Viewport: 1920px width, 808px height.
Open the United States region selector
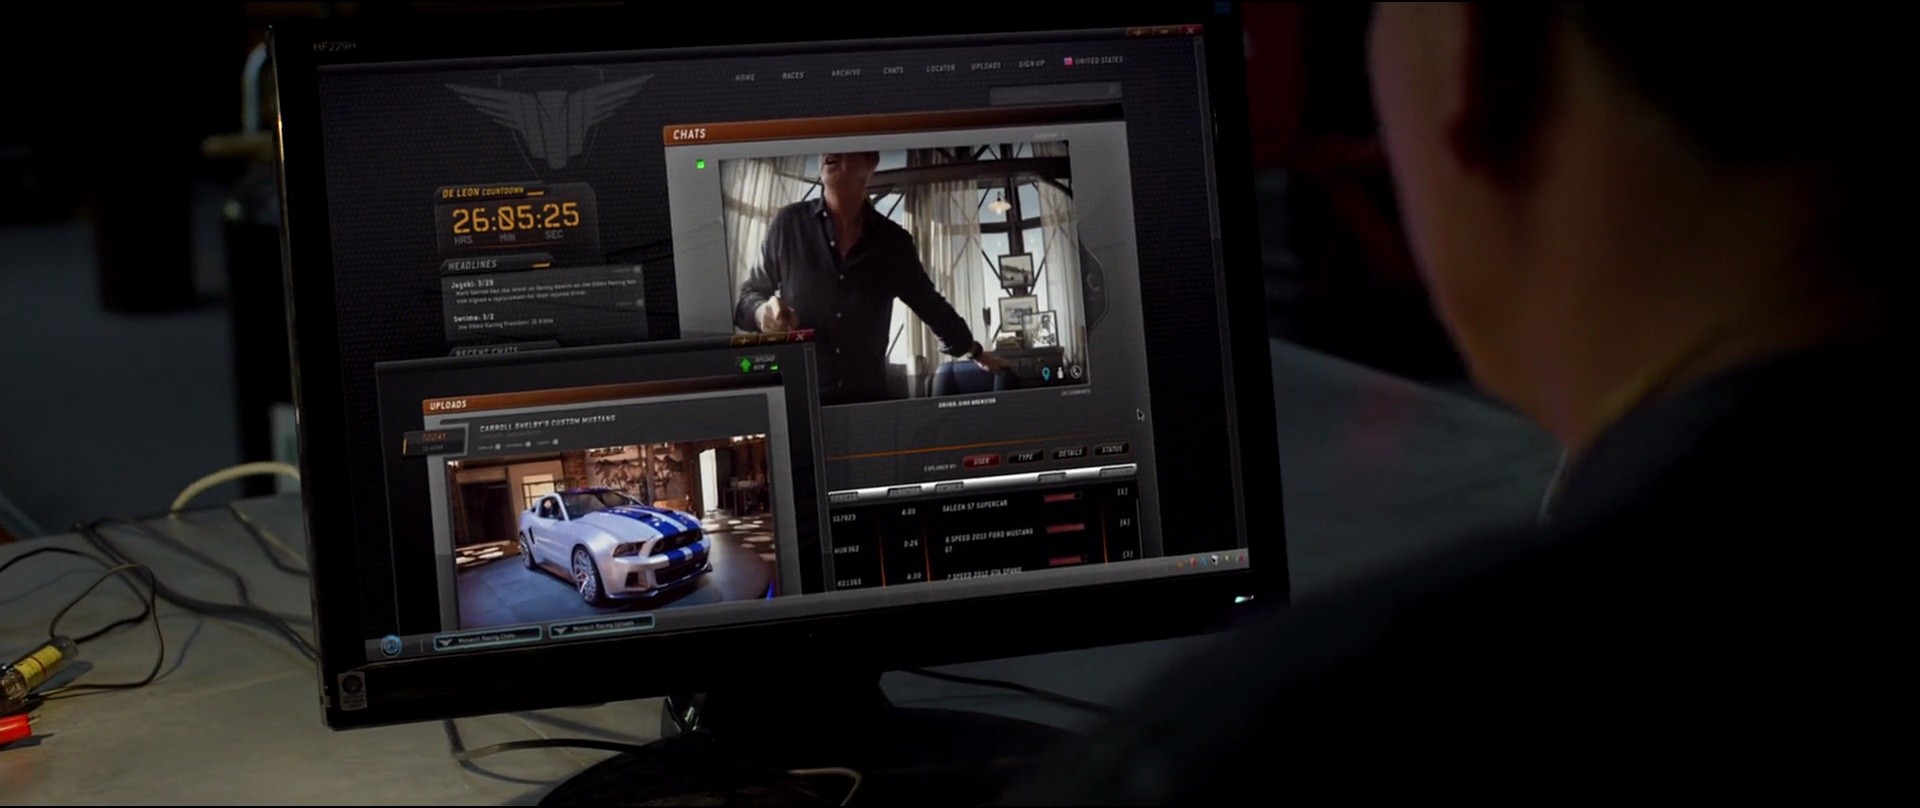(x=1093, y=61)
